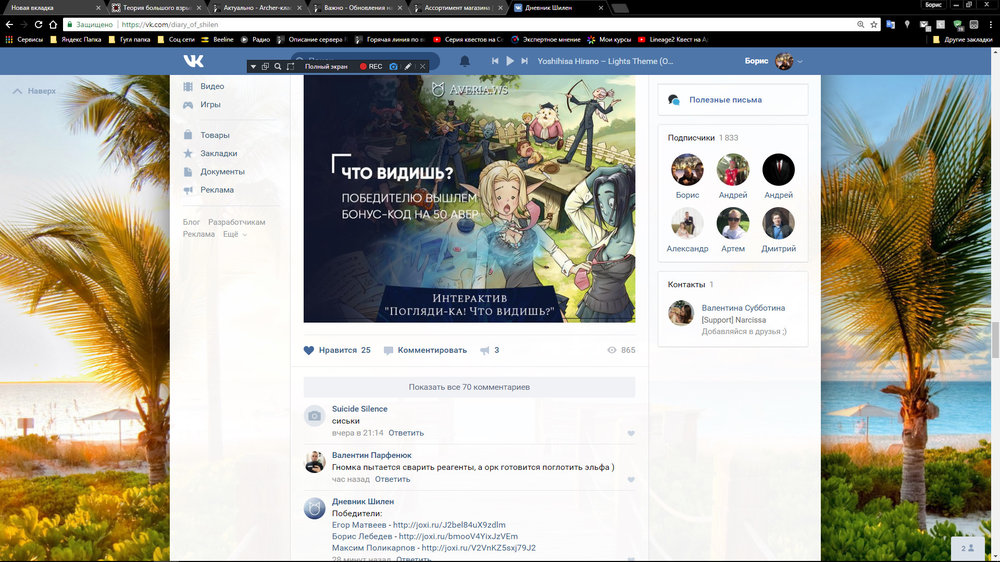1000x562 pixels.
Task: Open the Что видишь post image
Action: pos(469,198)
